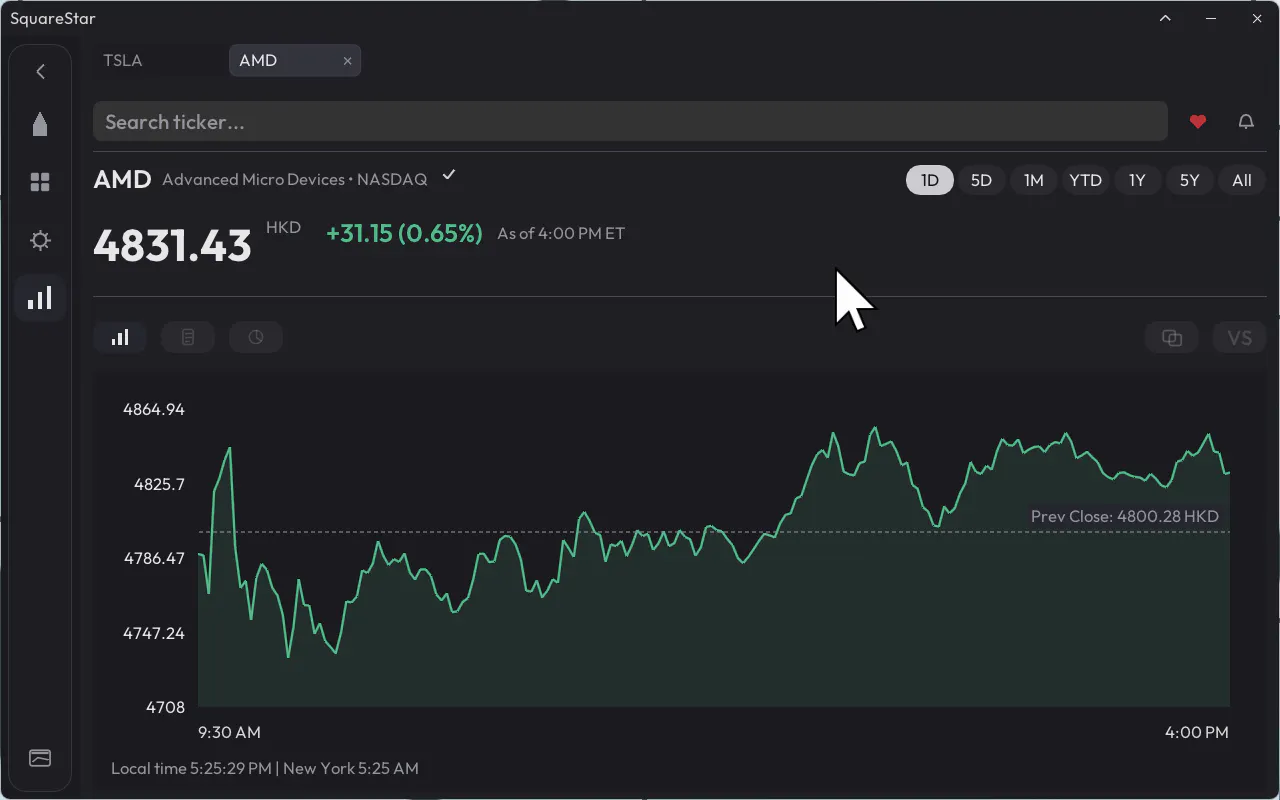The image size is (1280, 800).
Task: Switch to the financials document view icon
Action: pos(188,338)
